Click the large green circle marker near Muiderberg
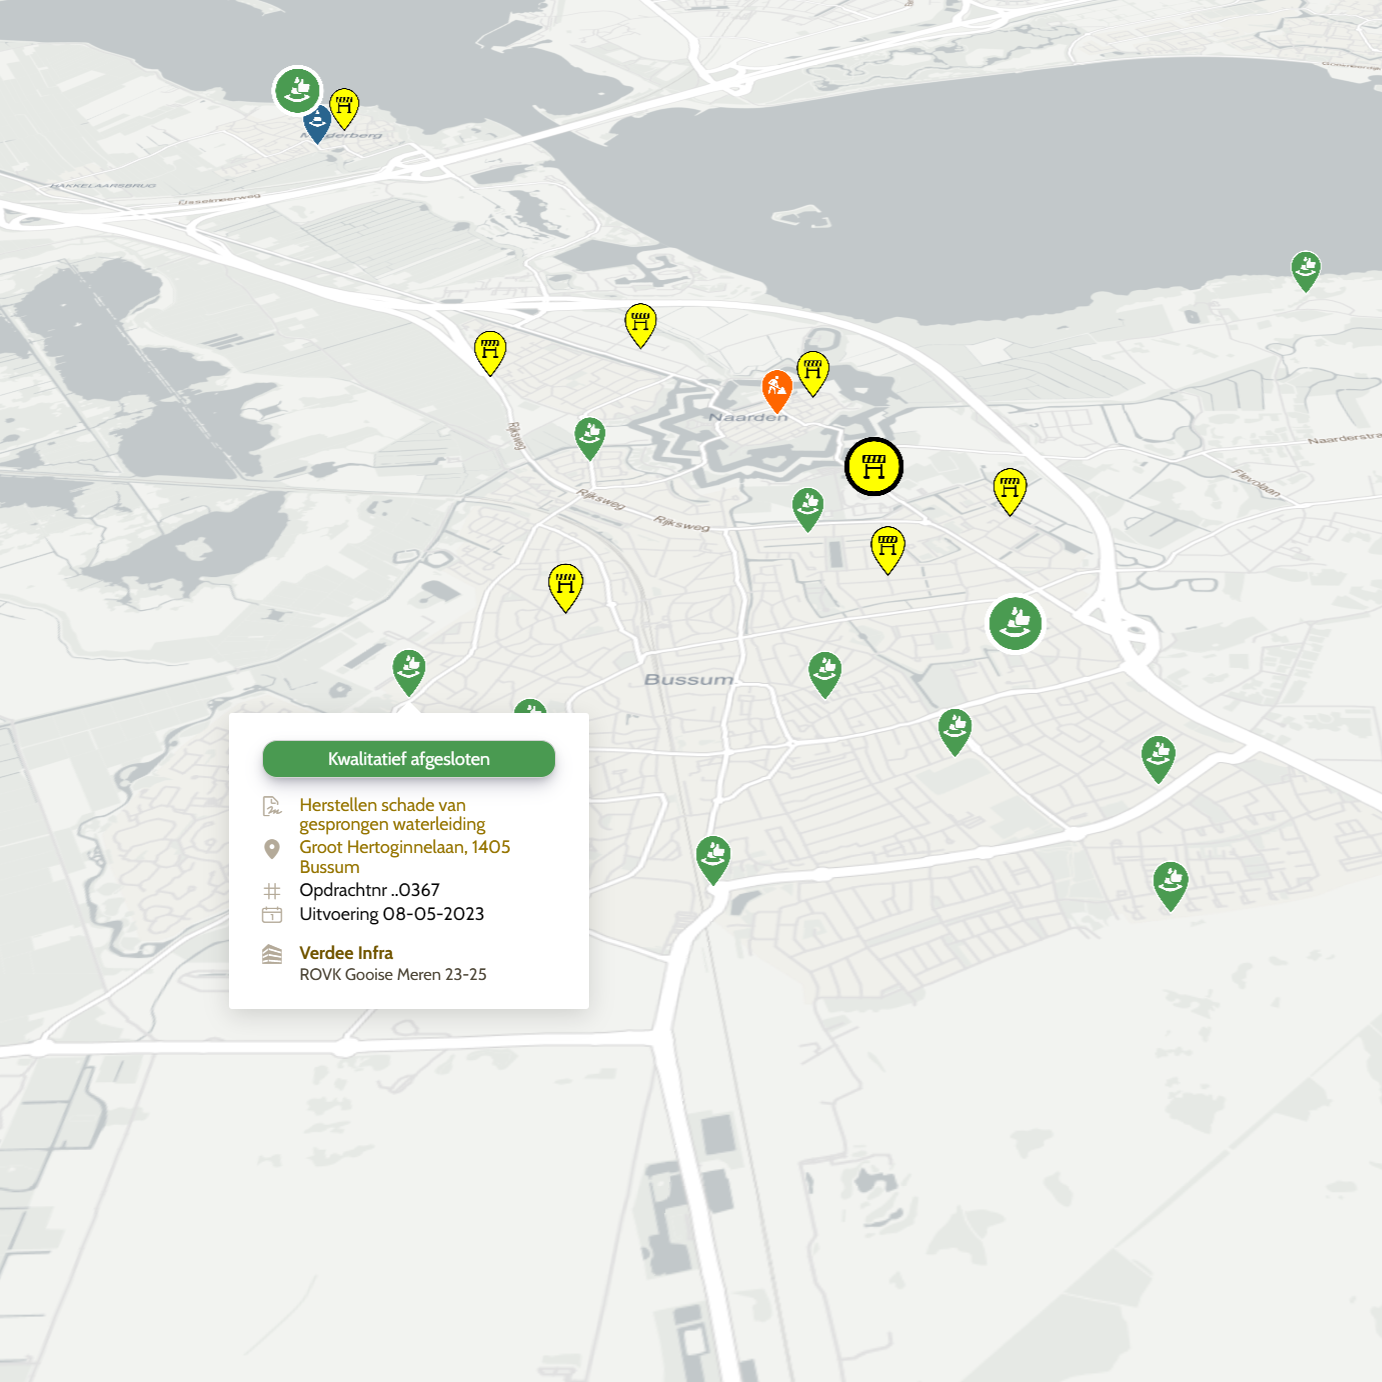The image size is (1382, 1382). (x=298, y=91)
